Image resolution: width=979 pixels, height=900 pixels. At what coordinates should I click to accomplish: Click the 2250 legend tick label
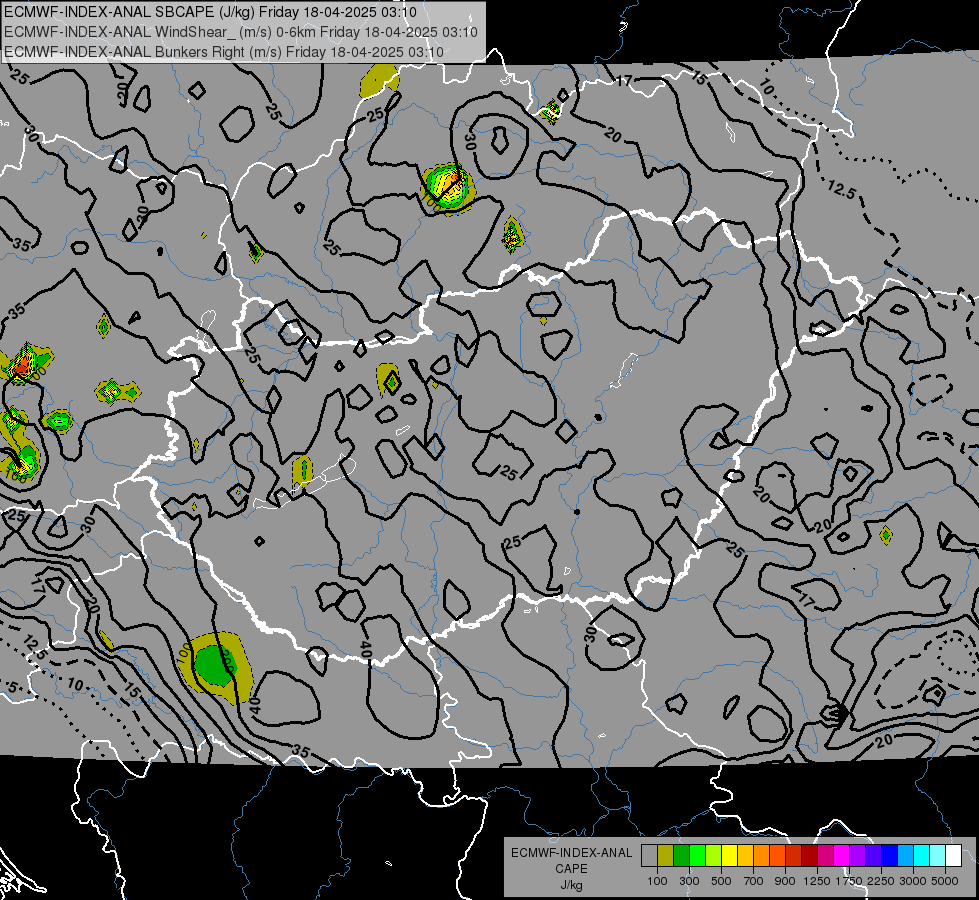[x=882, y=881]
